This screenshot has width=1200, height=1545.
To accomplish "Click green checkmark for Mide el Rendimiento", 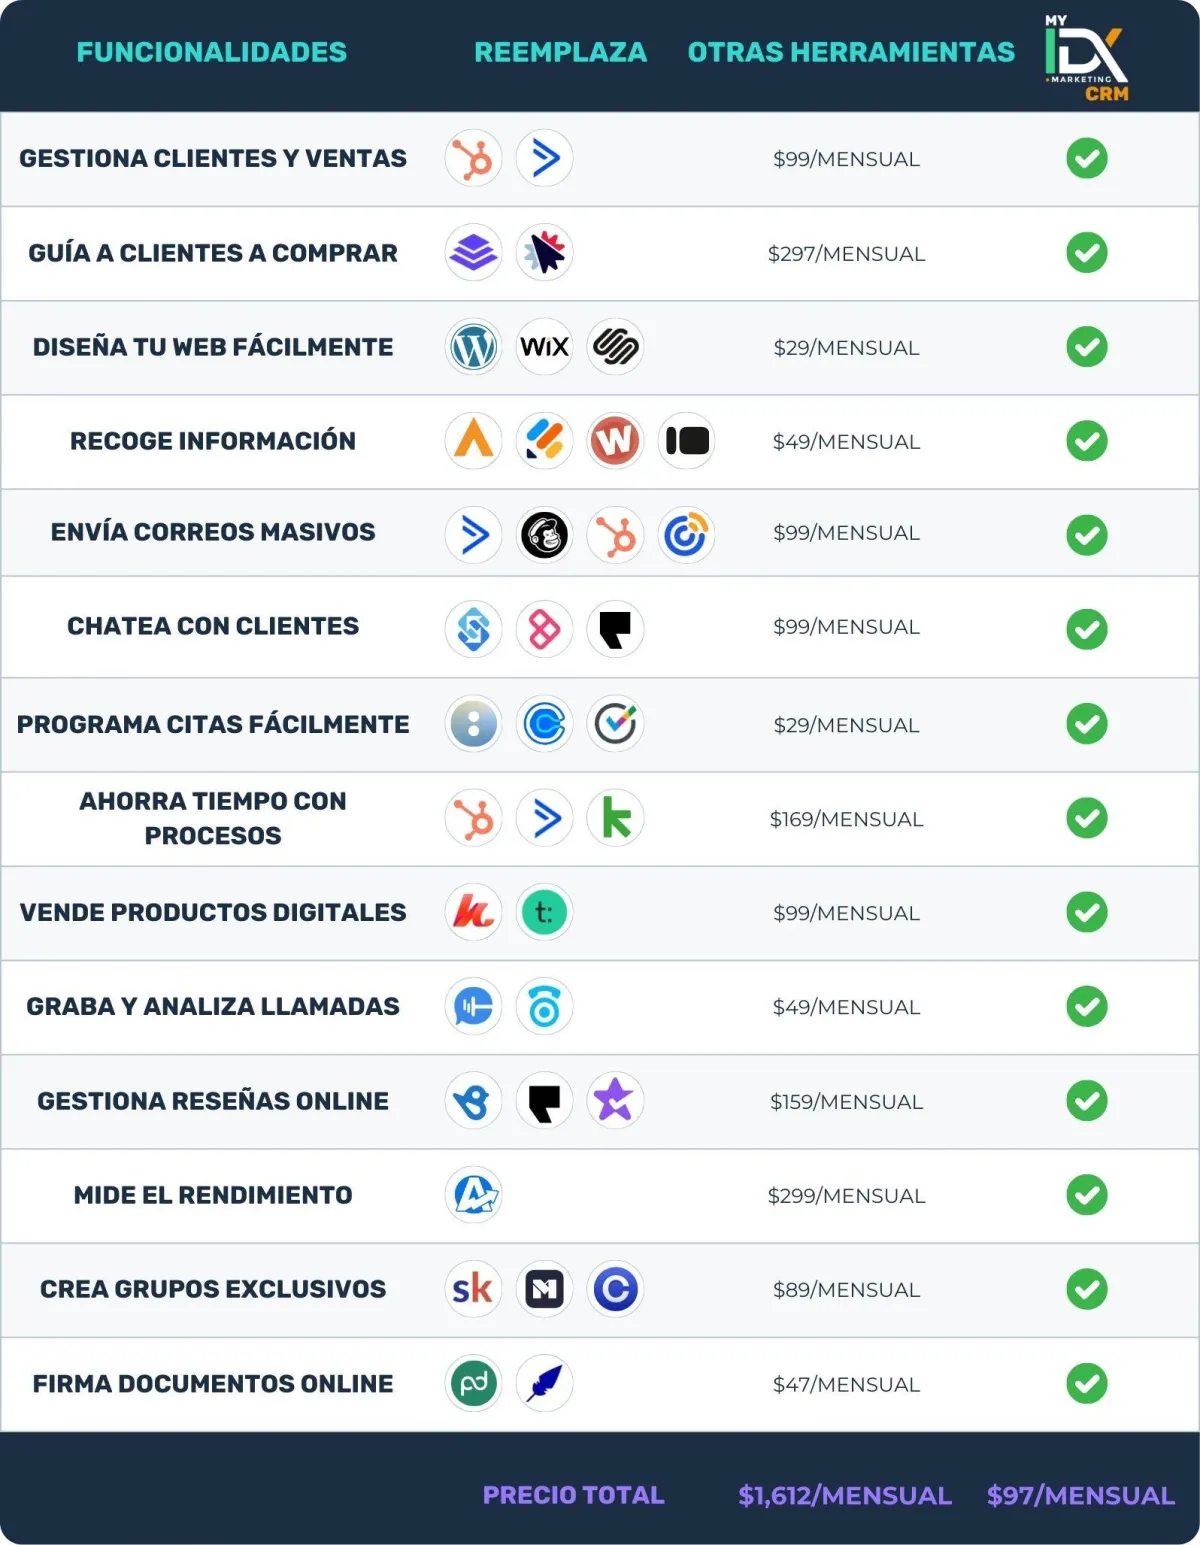I will tap(1087, 1195).
